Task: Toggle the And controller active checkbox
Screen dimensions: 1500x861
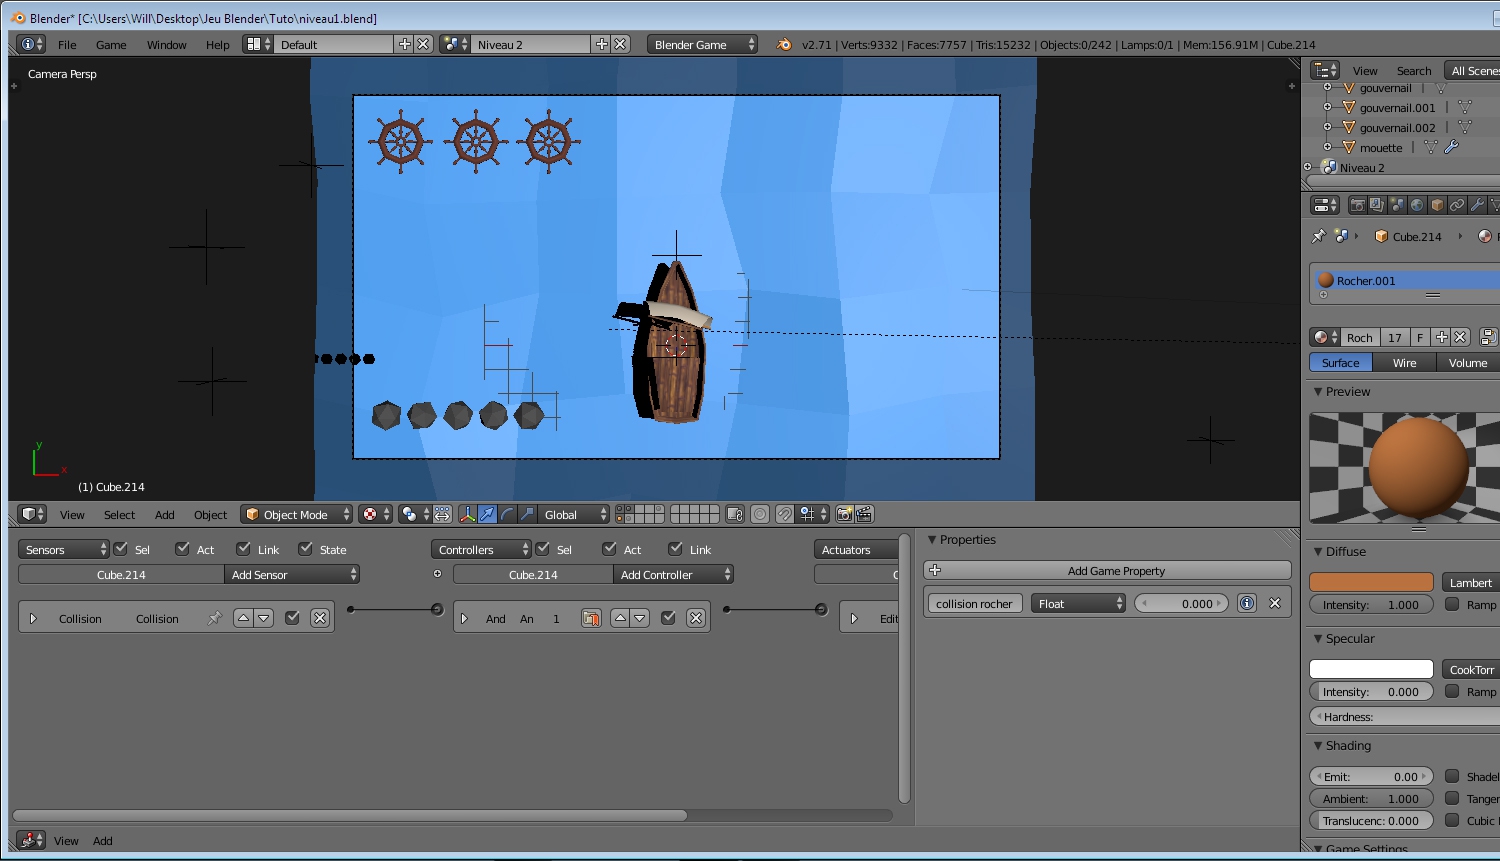Action: click(x=668, y=618)
